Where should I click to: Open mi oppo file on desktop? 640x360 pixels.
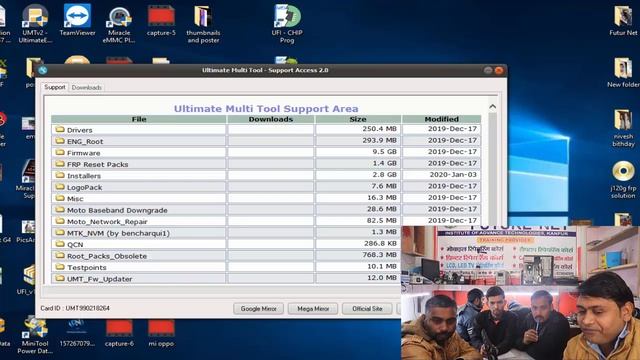[161, 333]
